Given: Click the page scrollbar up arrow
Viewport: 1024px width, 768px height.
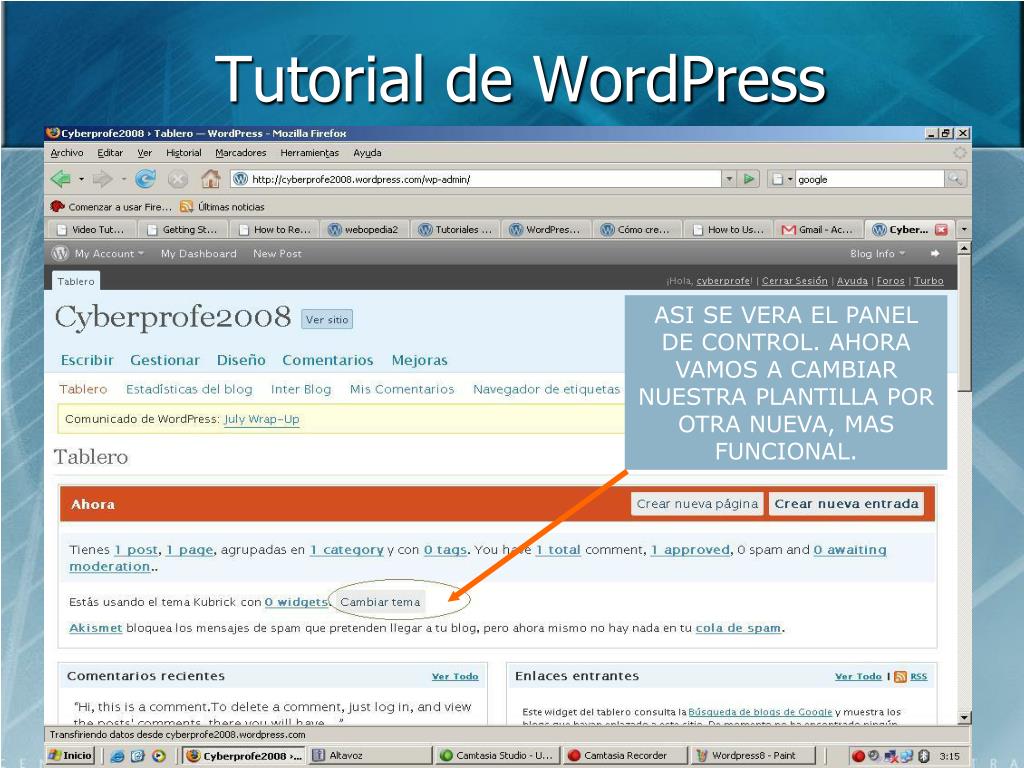Looking at the screenshot, I should pos(964,248).
